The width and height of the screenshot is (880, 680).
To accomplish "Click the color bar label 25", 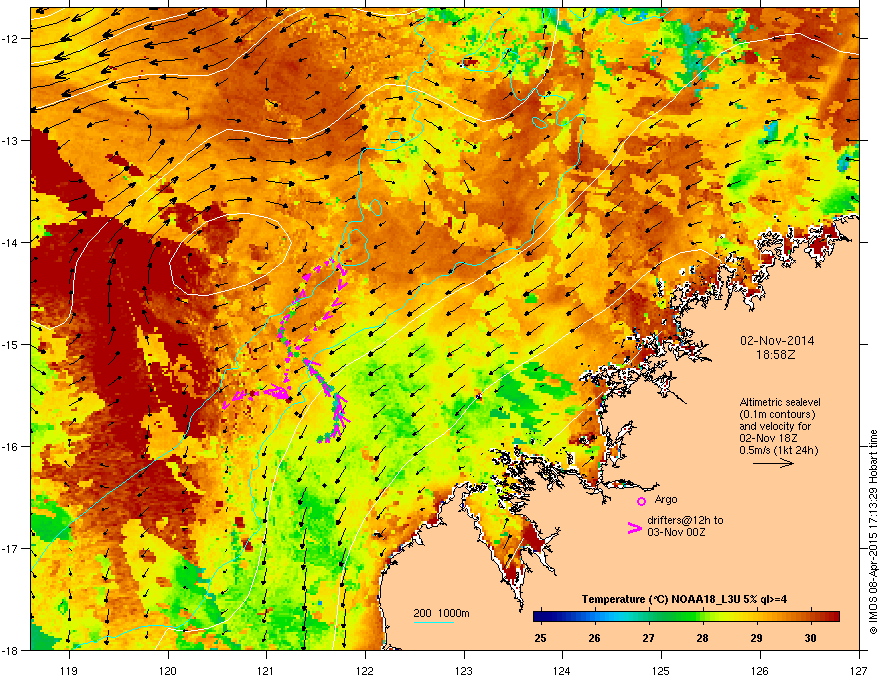I will (x=540, y=638).
